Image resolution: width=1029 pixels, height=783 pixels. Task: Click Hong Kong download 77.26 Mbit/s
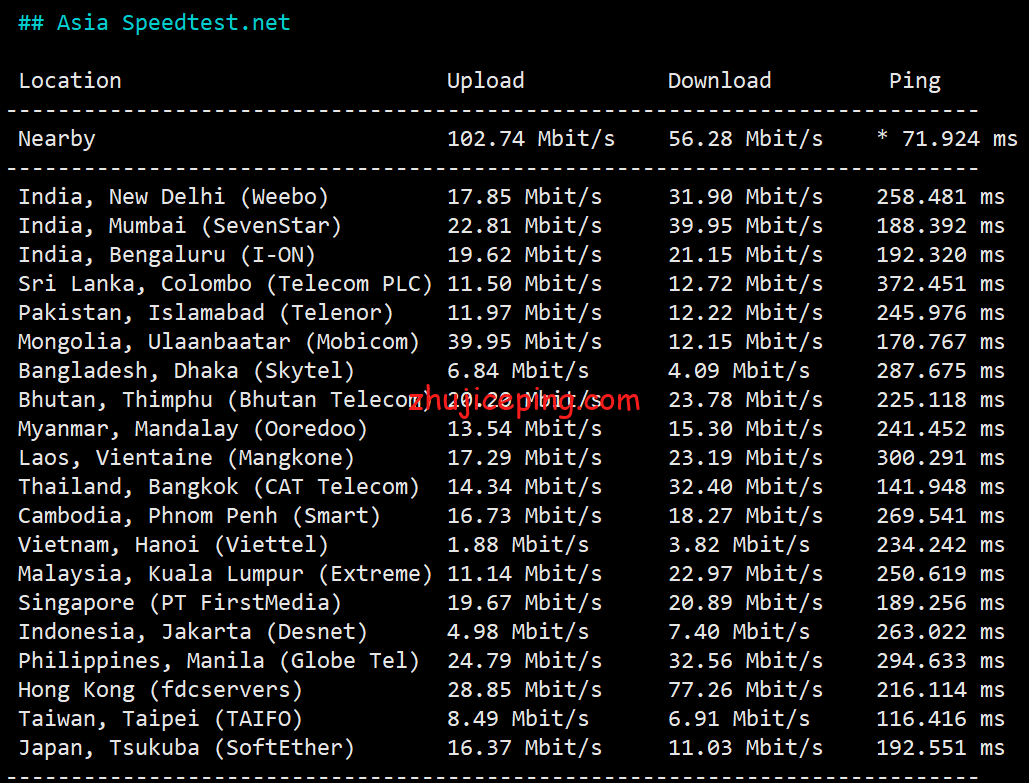tap(746, 689)
